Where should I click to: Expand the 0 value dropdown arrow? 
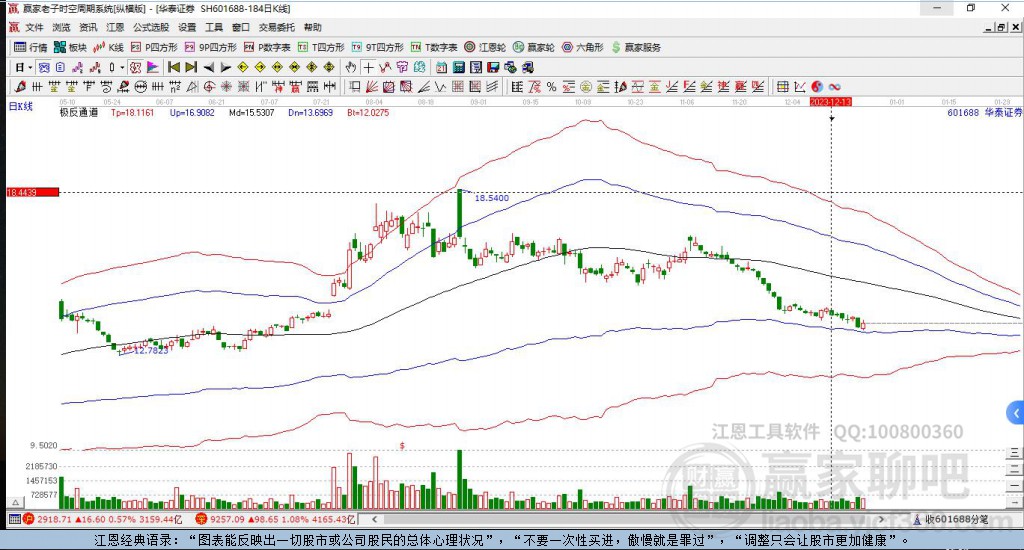(x=122, y=67)
